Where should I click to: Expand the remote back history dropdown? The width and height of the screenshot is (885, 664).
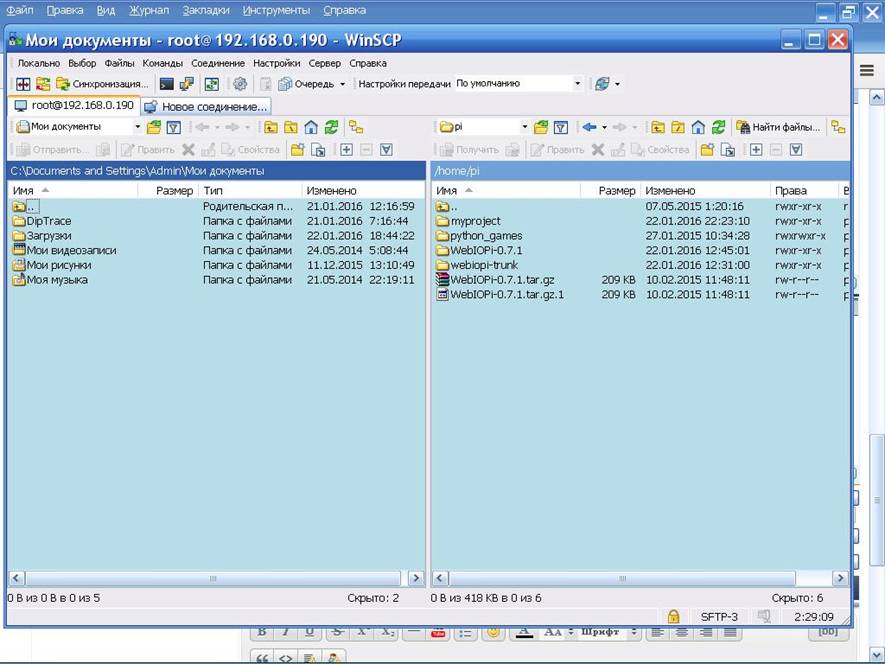point(604,127)
